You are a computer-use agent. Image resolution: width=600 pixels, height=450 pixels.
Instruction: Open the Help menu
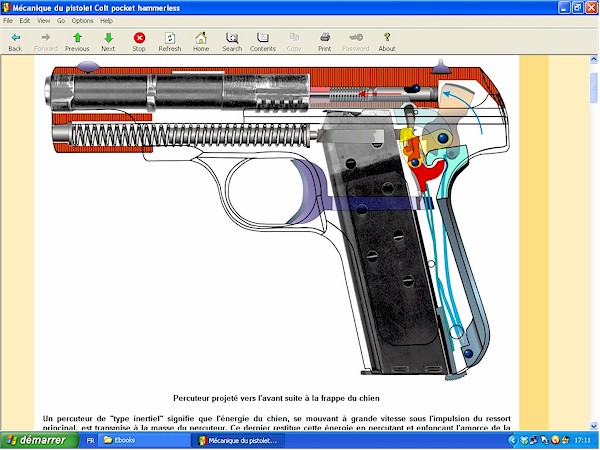point(106,21)
